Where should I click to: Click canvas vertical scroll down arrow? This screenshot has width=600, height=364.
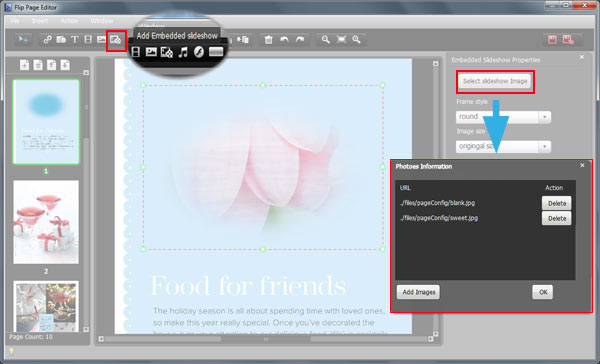[435, 334]
